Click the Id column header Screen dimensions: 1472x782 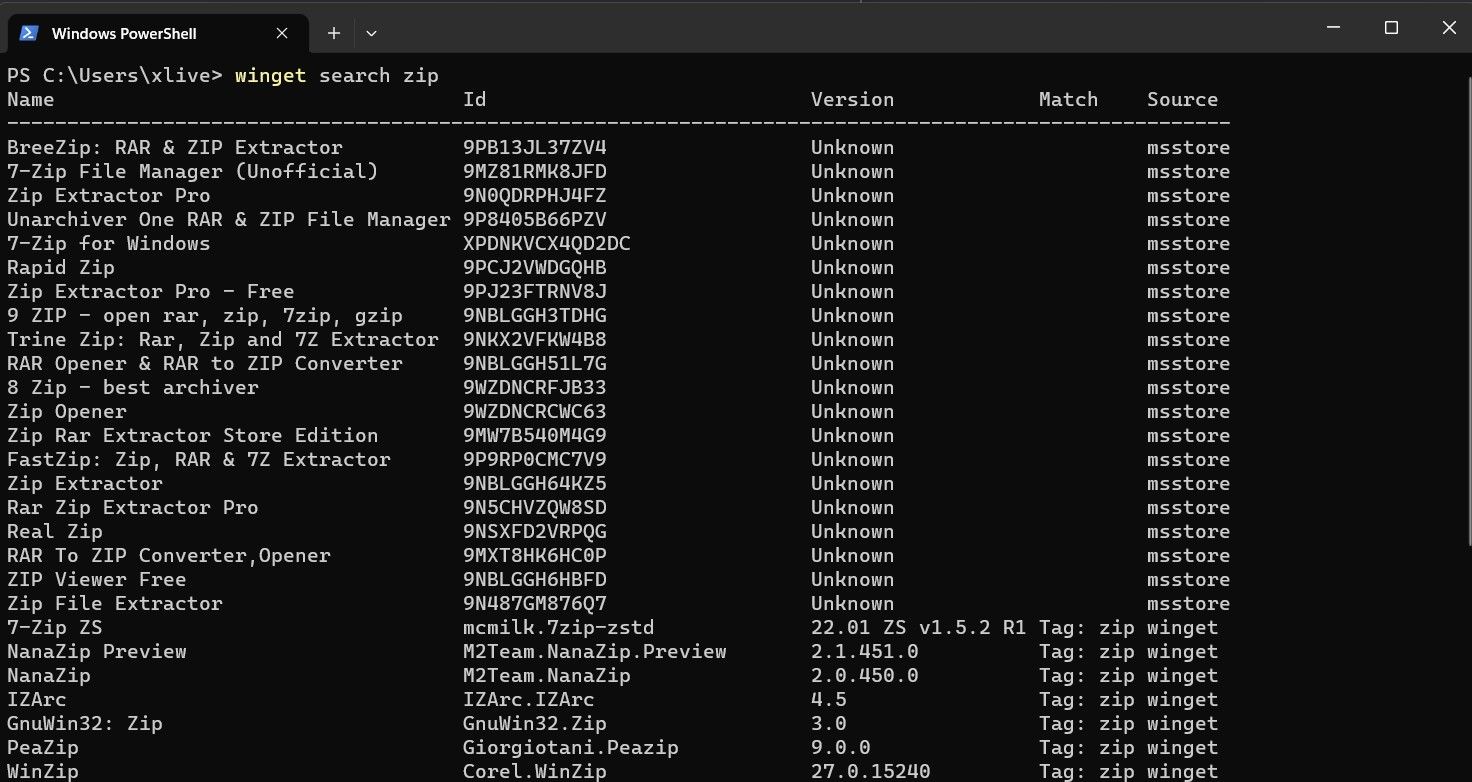[x=474, y=99]
